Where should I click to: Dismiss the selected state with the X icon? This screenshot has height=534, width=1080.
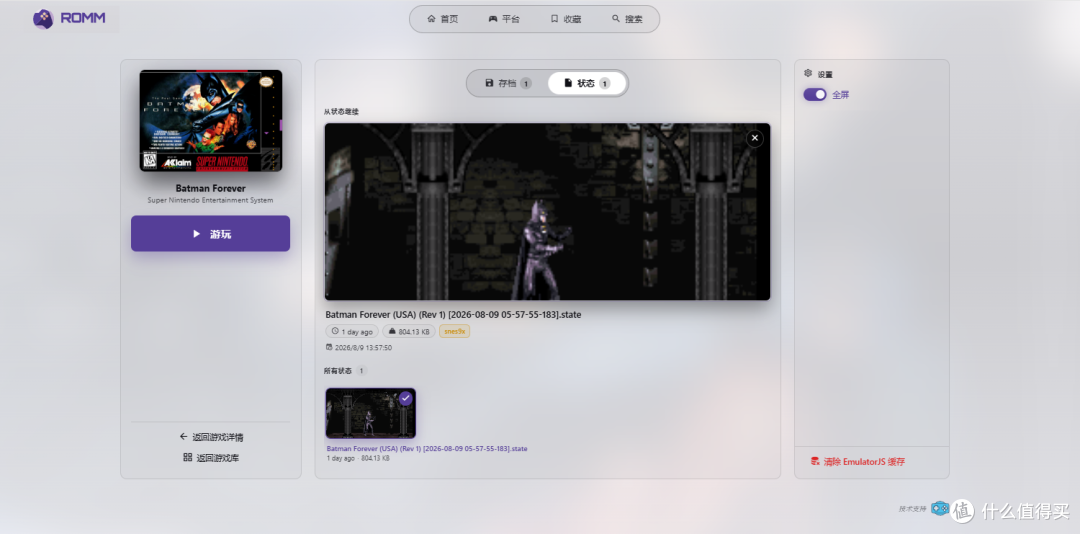tap(755, 138)
